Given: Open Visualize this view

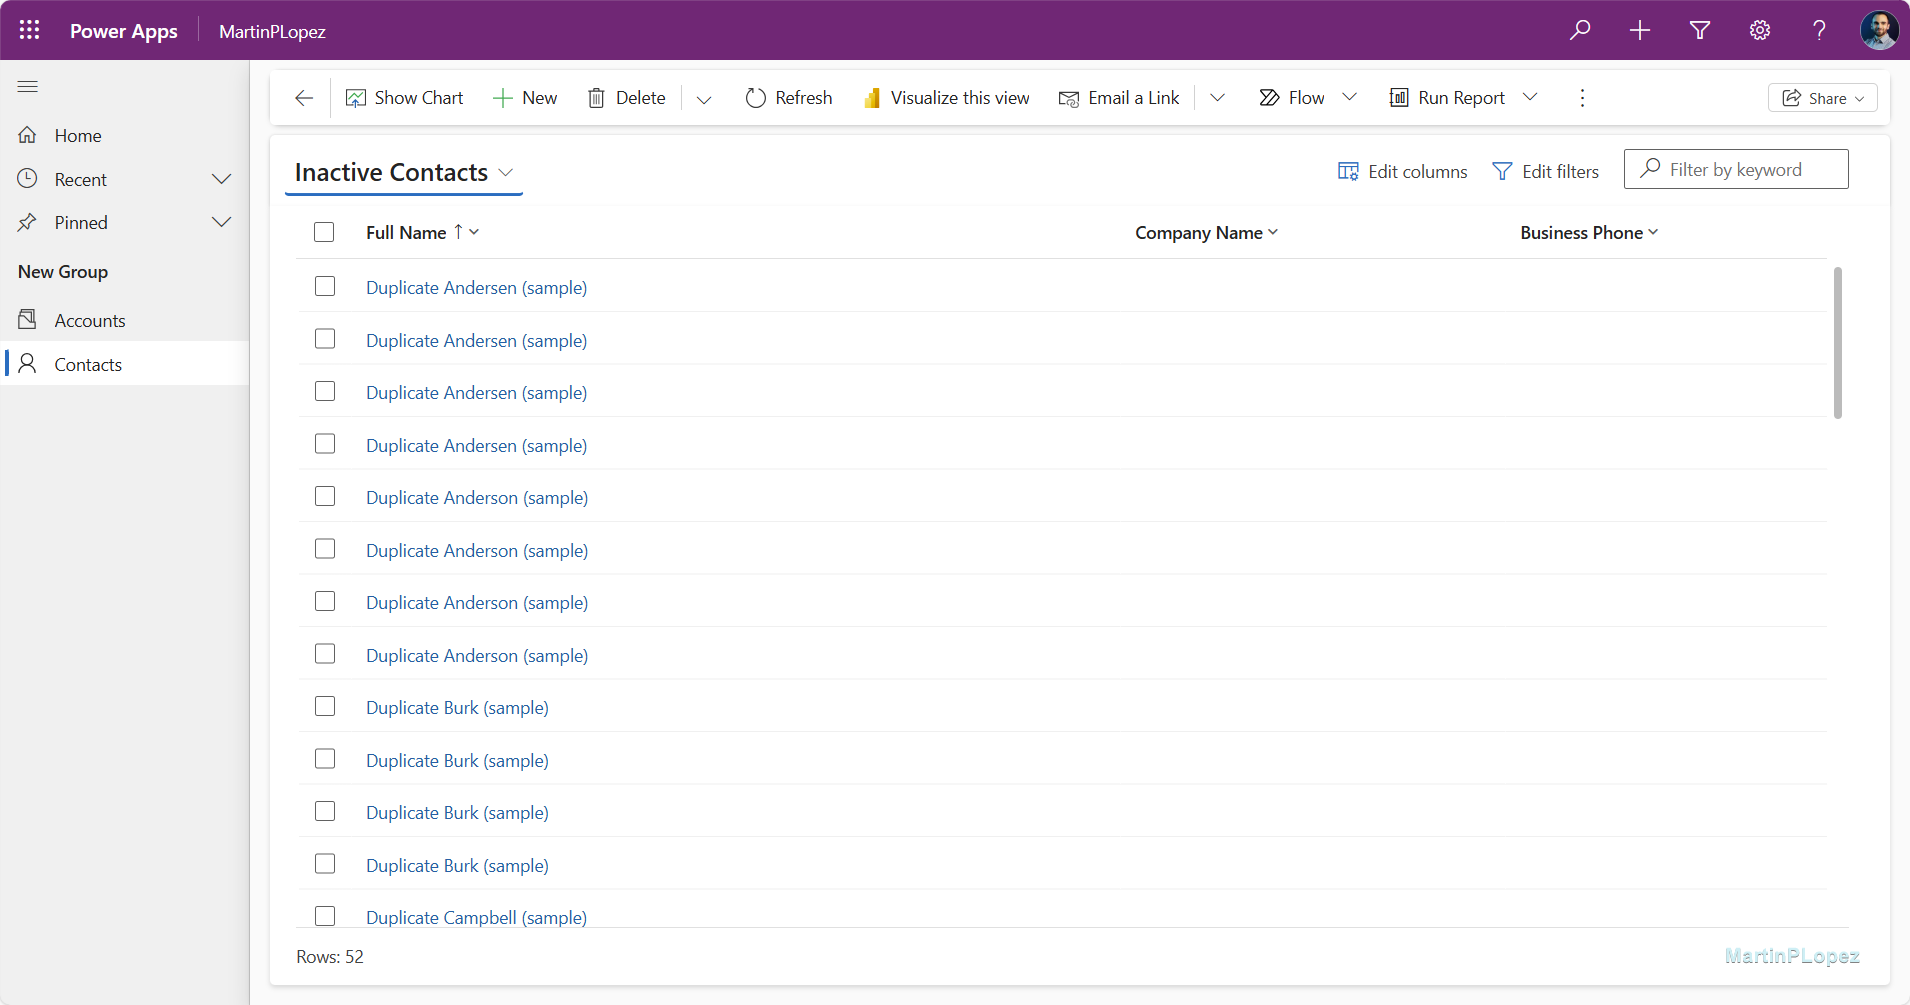Looking at the screenshot, I should pyautogui.click(x=946, y=97).
